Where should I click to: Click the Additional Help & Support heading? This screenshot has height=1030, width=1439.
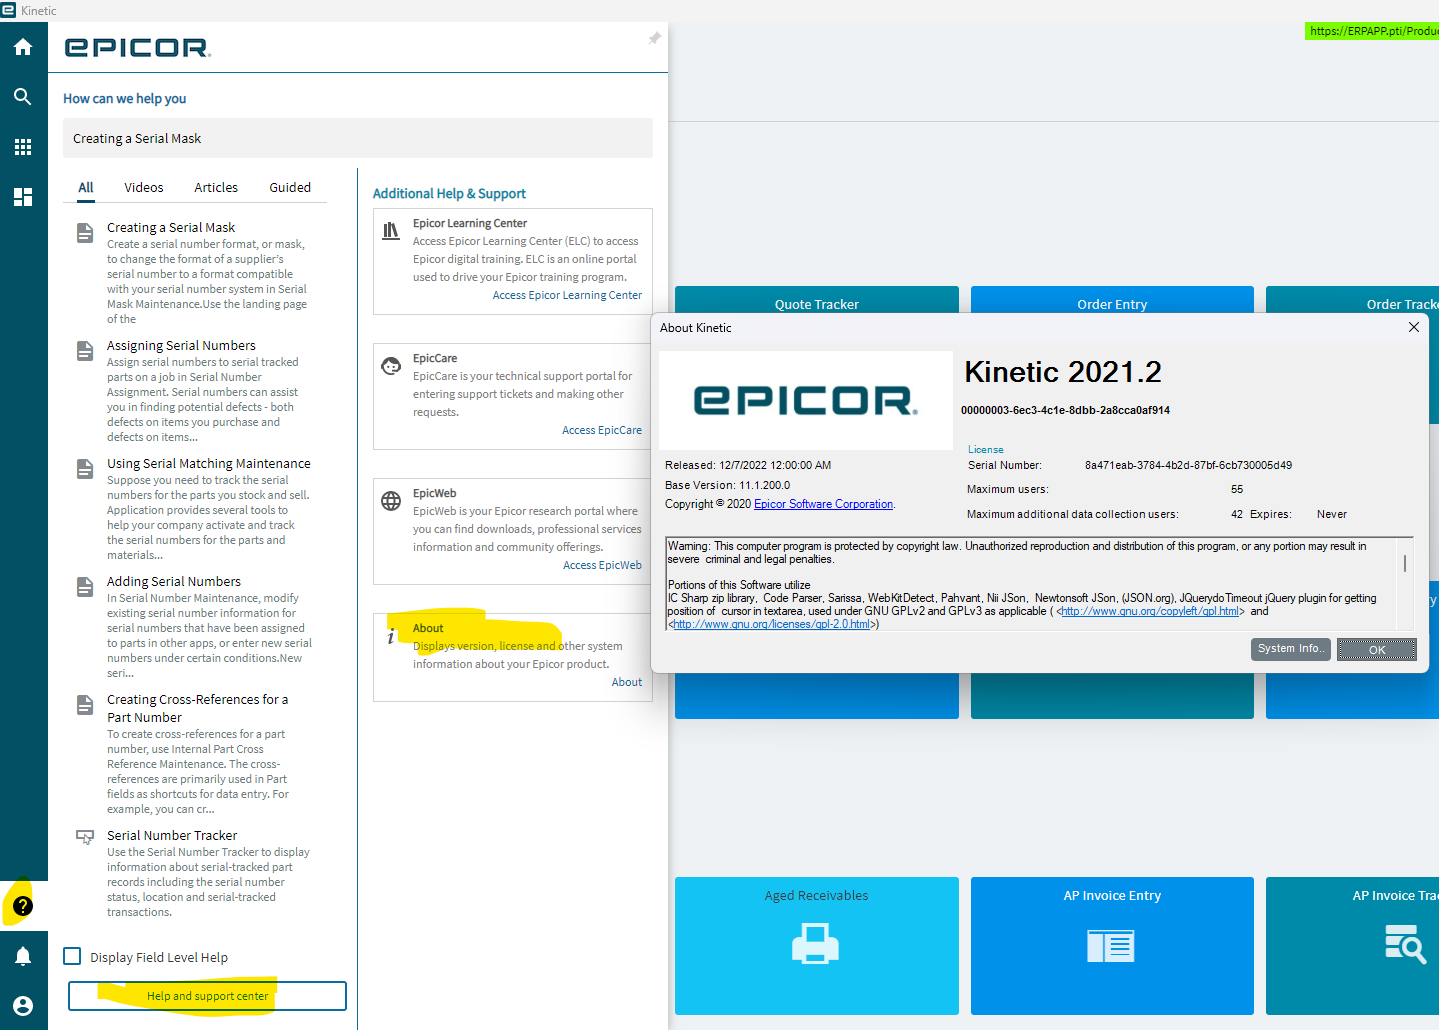(x=449, y=193)
